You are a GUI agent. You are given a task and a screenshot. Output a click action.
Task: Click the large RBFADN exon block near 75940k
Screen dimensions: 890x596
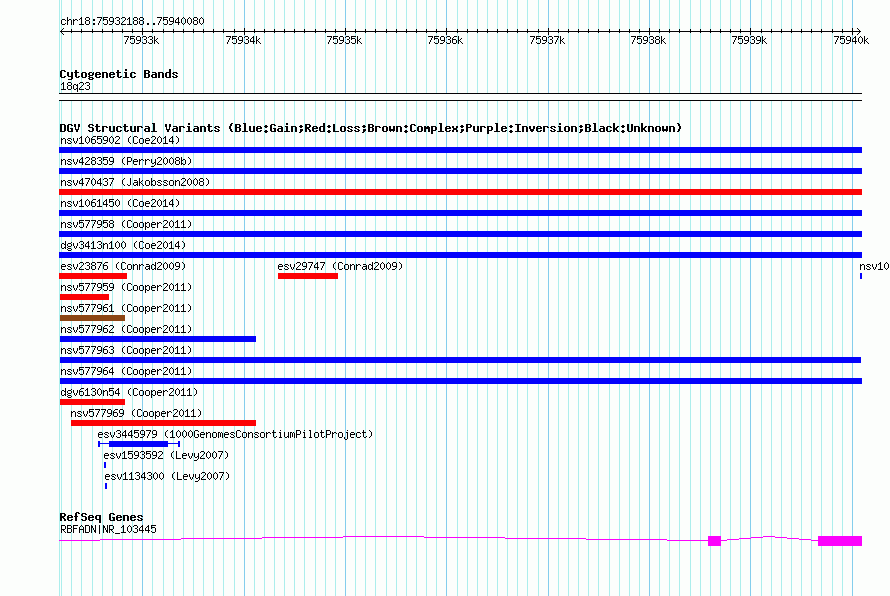tap(840, 541)
